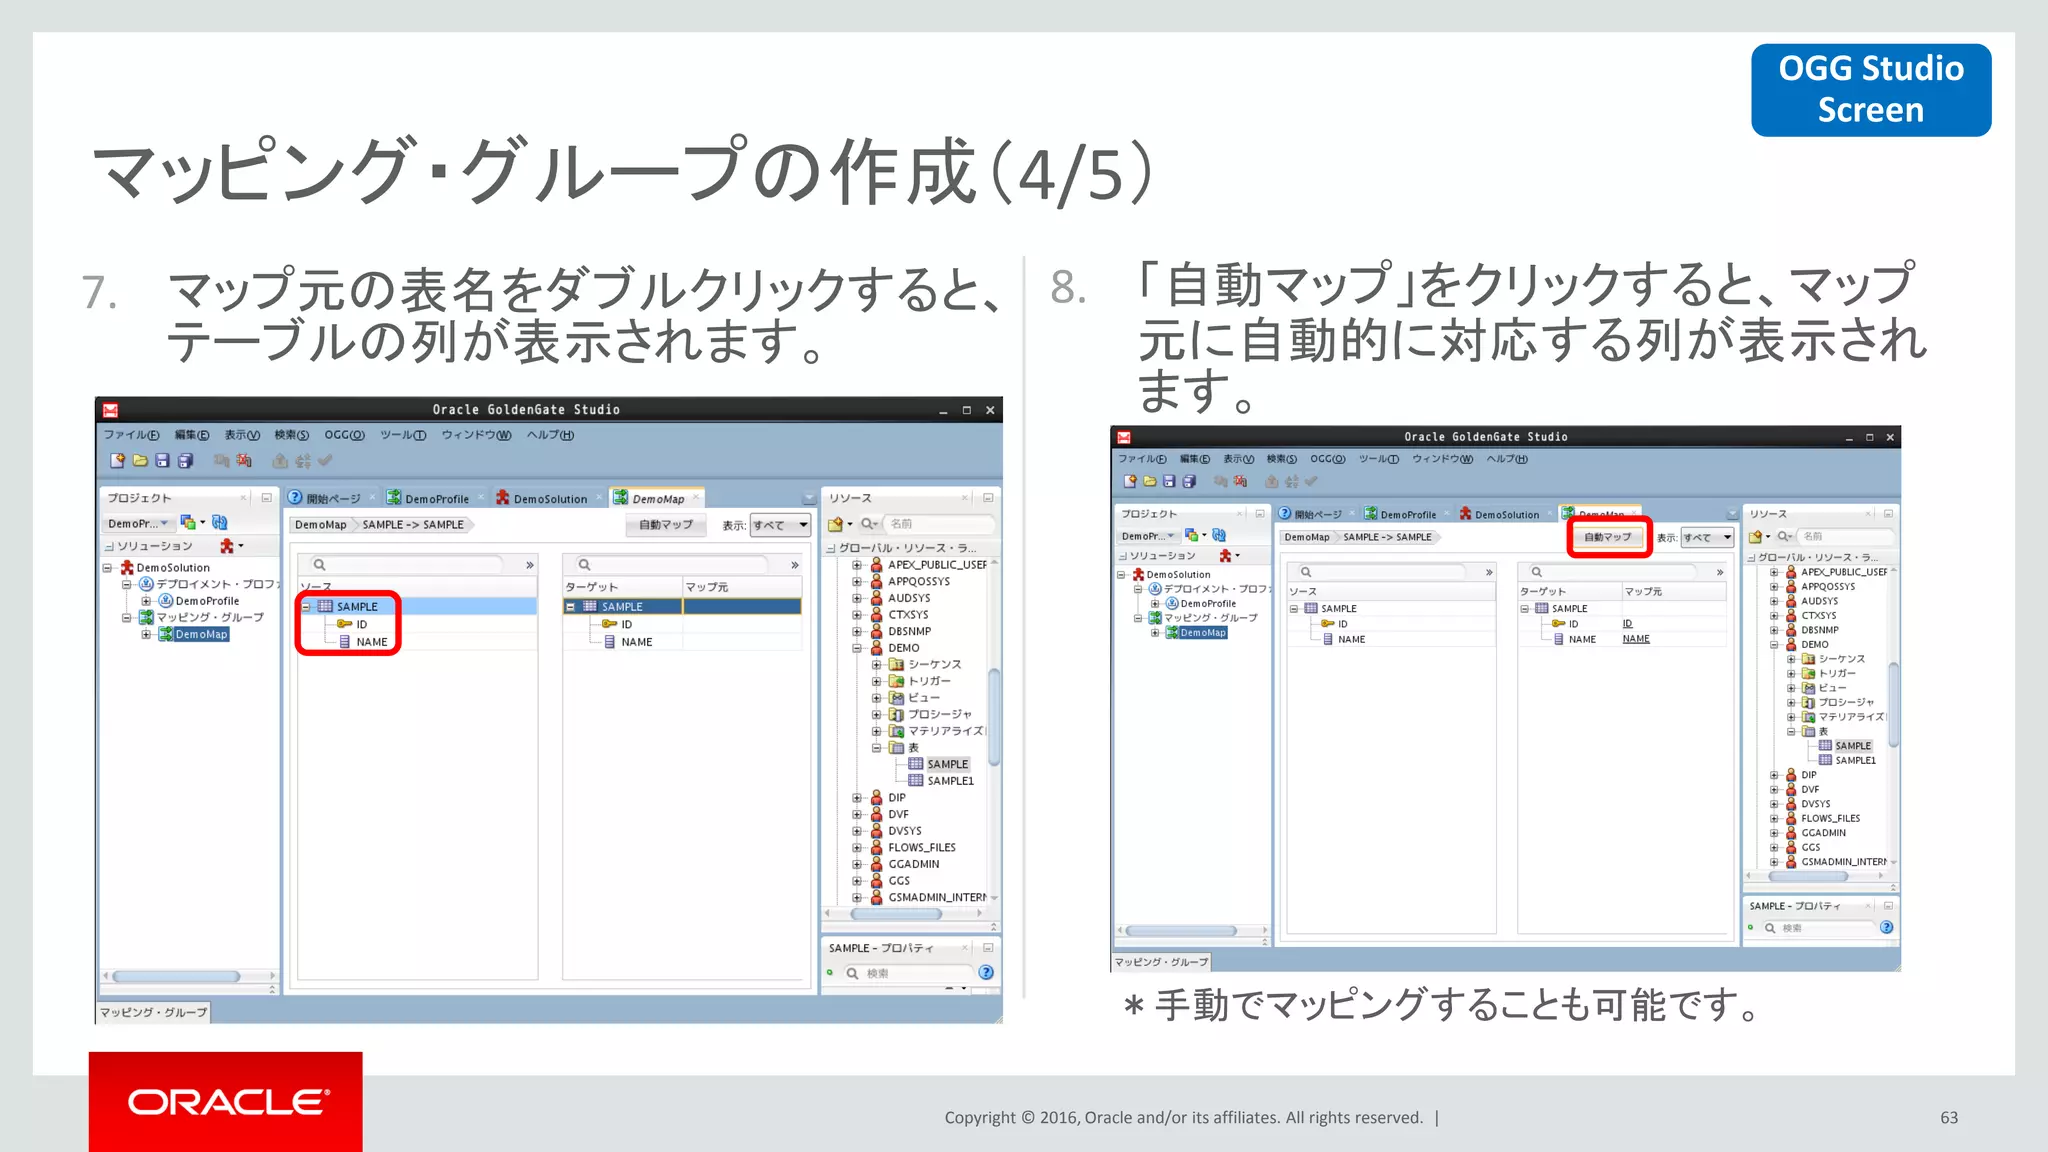The image size is (2048, 1152).
Task: Click the 名前 search field in the left window's Resources panel
Action: 940,524
